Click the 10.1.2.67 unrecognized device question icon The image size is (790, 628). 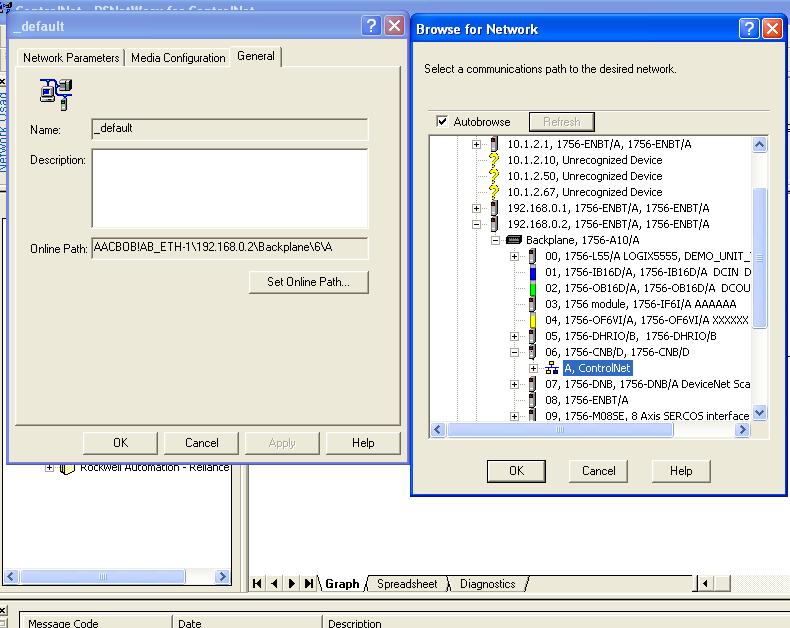494,192
